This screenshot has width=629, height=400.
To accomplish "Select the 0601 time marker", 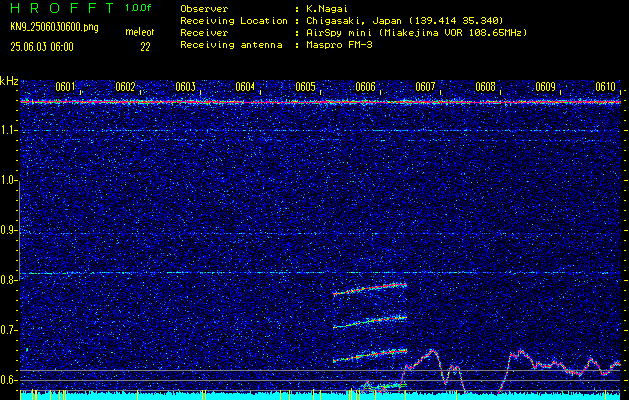I will [x=65, y=86].
